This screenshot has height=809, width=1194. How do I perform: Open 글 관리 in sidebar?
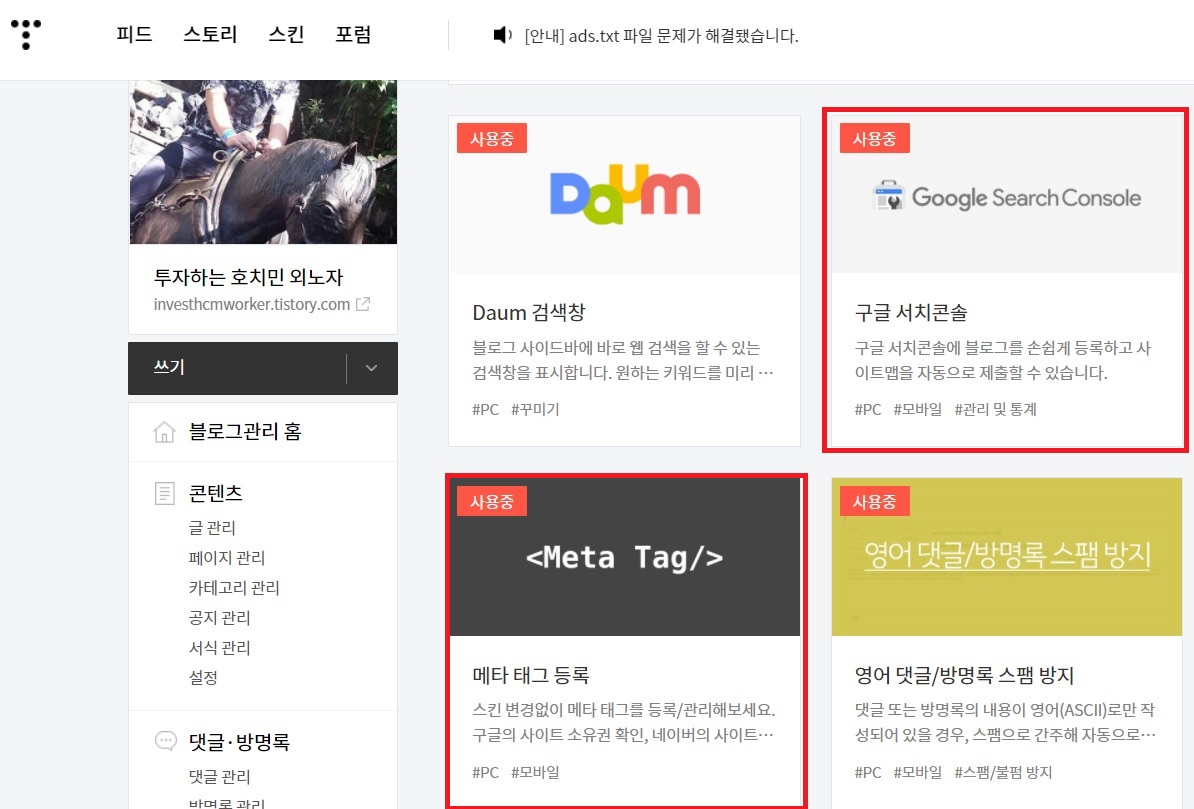[x=212, y=527]
